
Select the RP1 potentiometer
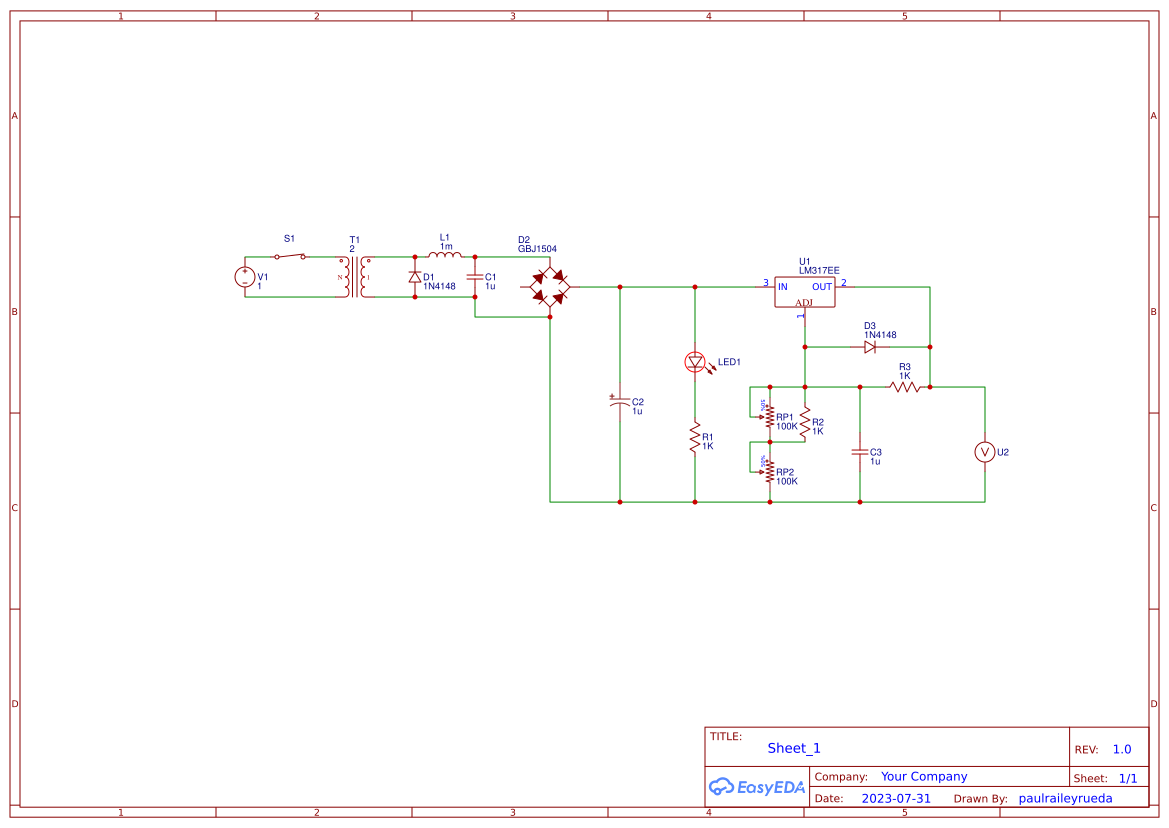(x=769, y=418)
